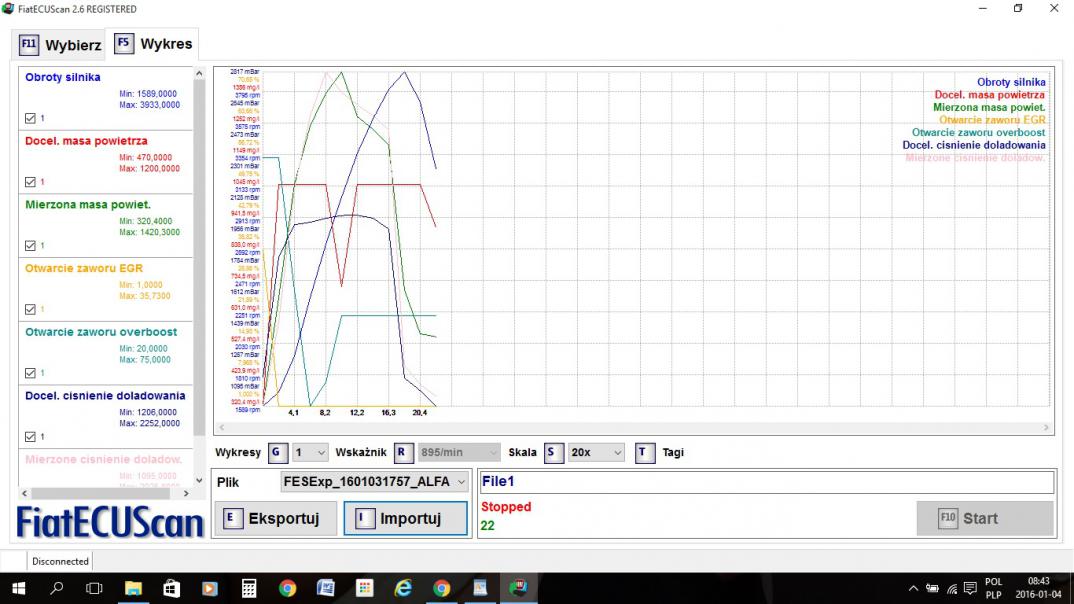Open the Windows Store taskbar icon
The image size is (1074, 604).
click(x=171, y=588)
